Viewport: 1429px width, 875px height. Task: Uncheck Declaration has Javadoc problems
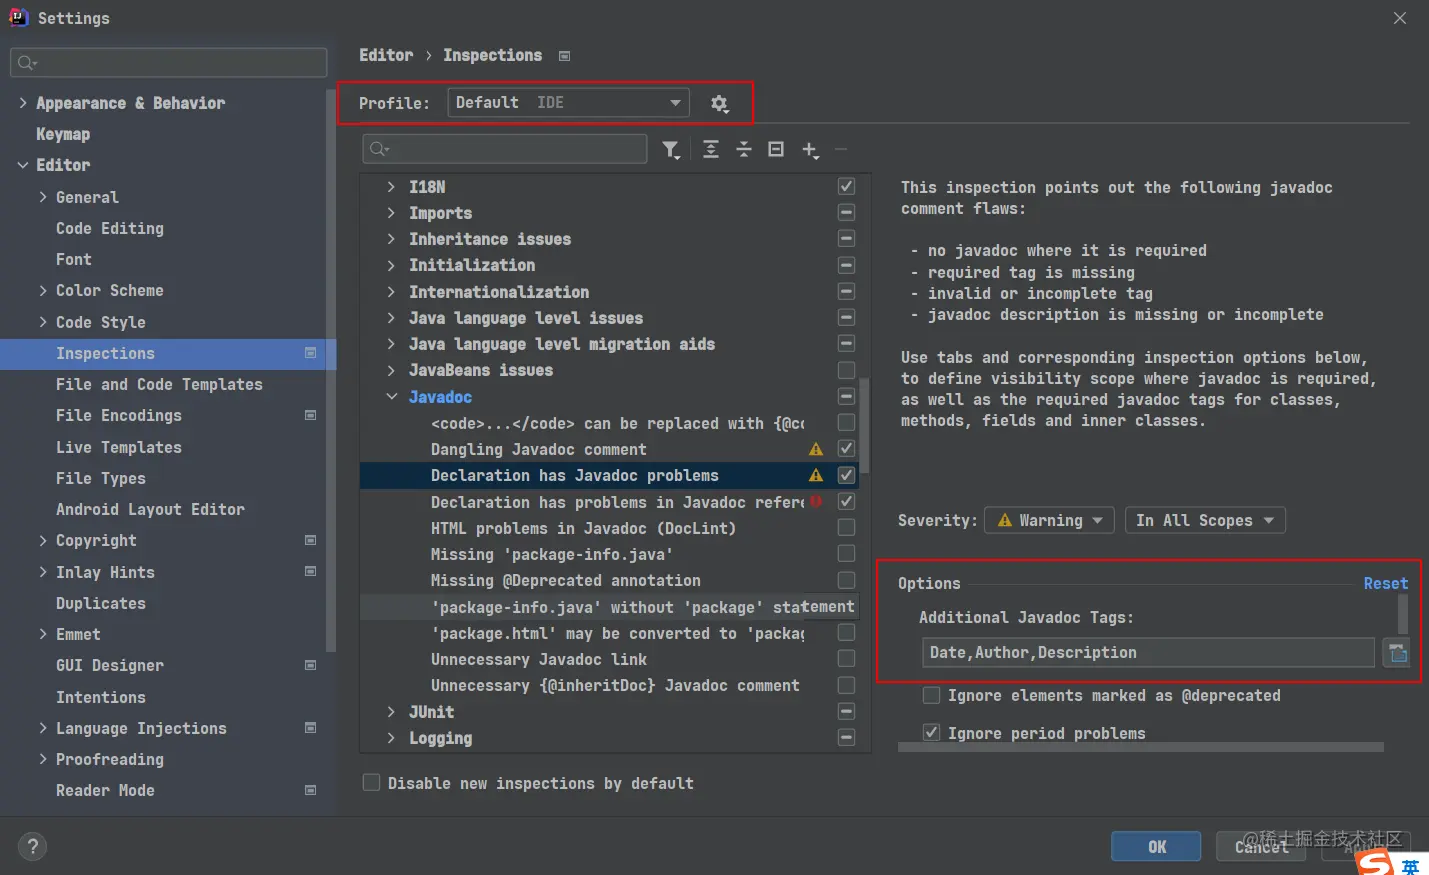[x=846, y=474]
